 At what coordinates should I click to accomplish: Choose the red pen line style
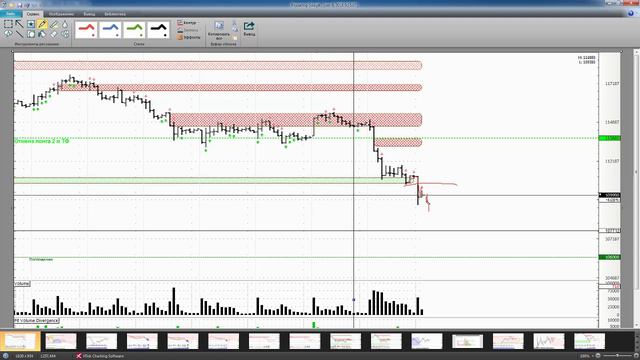[87, 30]
